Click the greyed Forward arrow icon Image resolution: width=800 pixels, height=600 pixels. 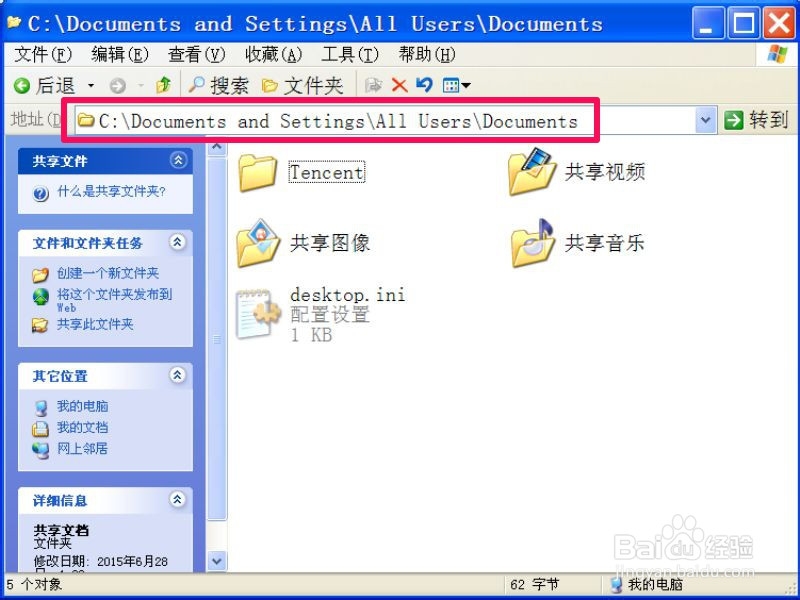[x=118, y=86]
